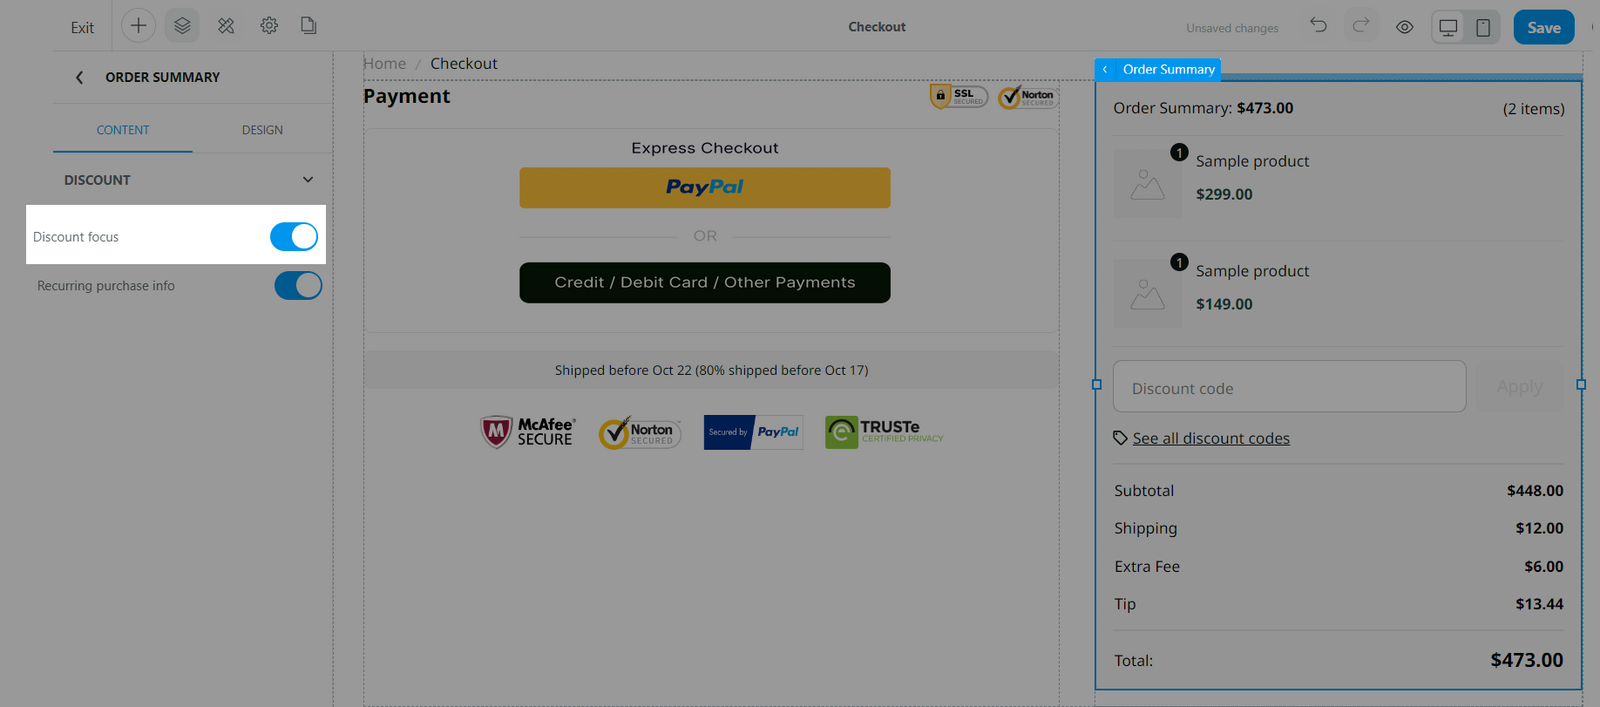Viewport: 1600px width, 707px height.
Task: Click the Express Checkout heading
Action: [x=705, y=148]
